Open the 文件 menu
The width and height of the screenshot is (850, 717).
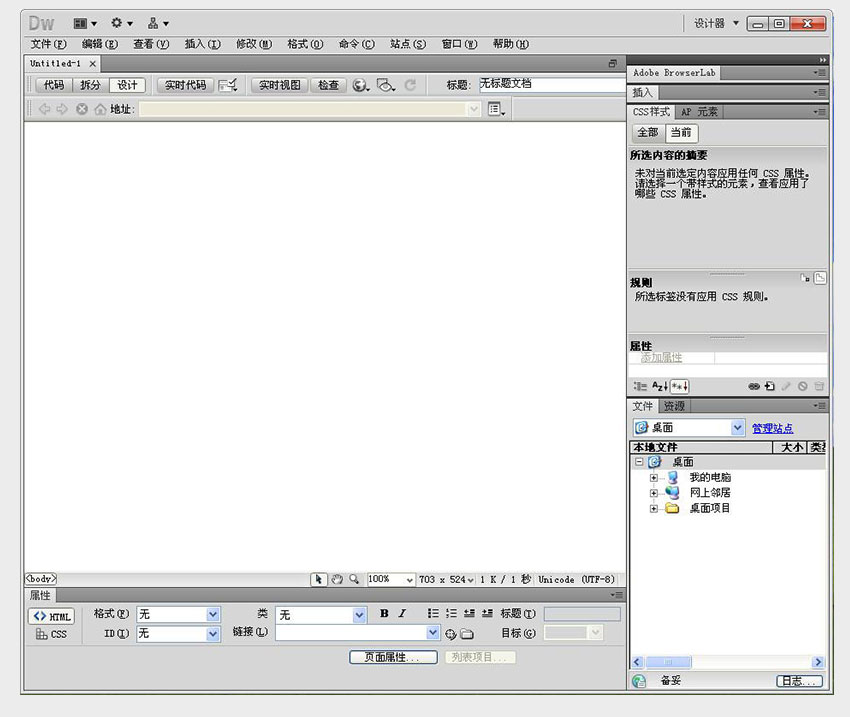48,44
